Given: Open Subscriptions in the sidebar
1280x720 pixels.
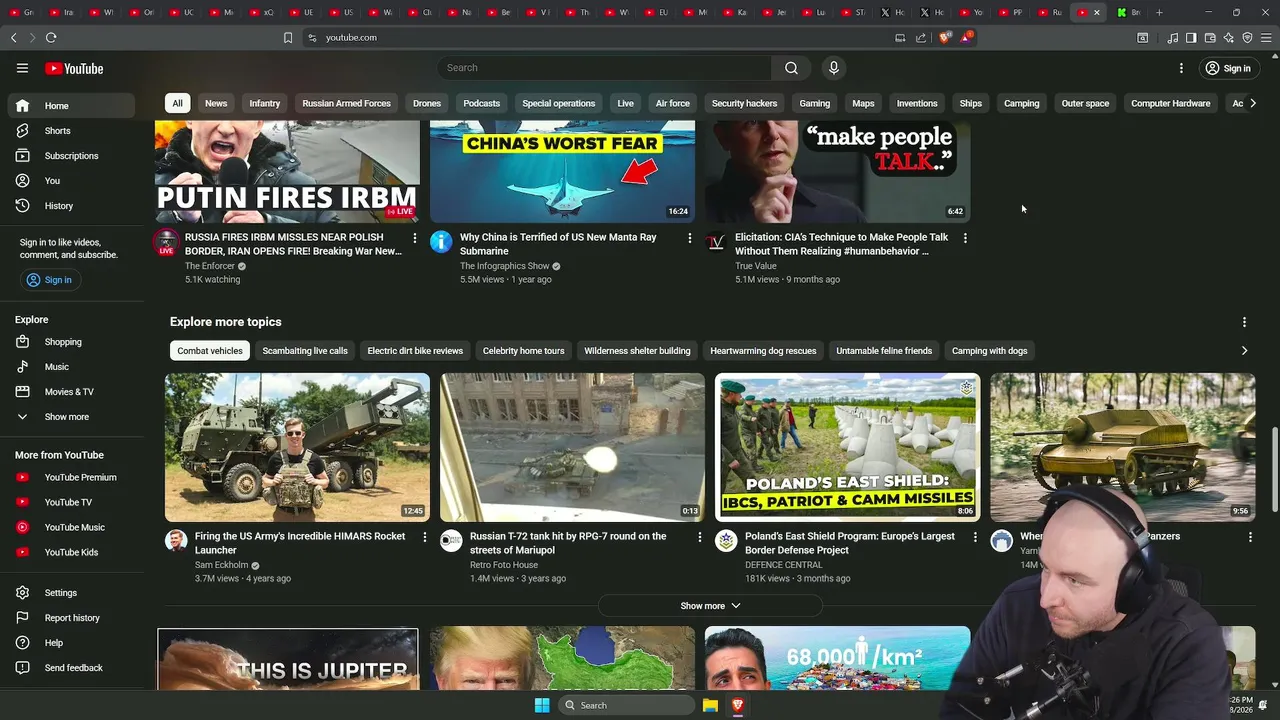Looking at the screenshot, I should point(71,156).
